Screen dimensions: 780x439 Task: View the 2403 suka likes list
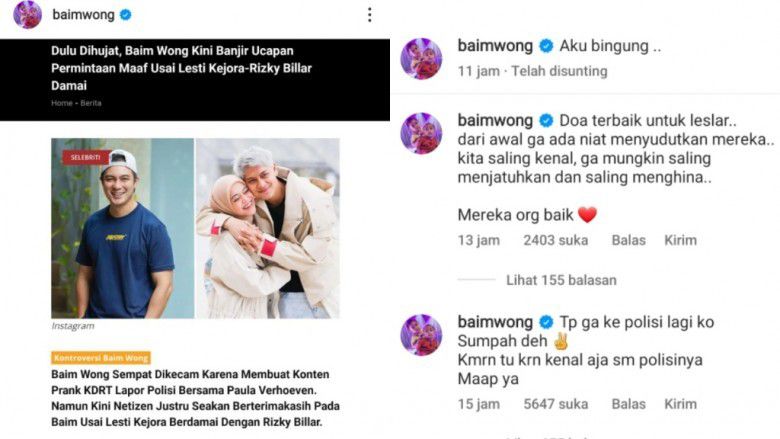coord(556,241)
